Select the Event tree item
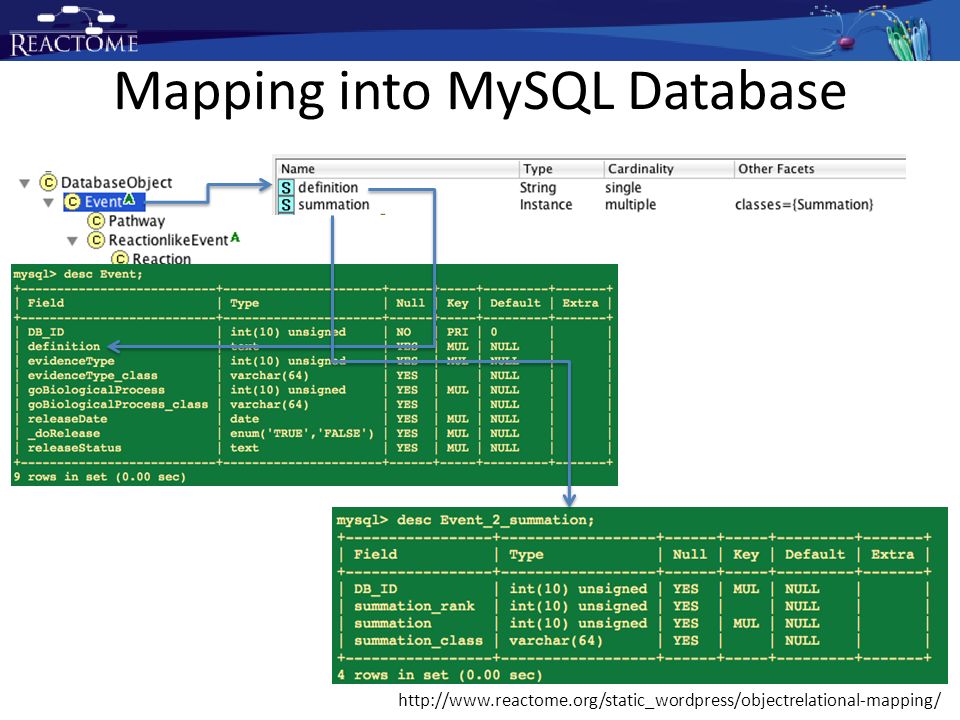 point(104,201)
